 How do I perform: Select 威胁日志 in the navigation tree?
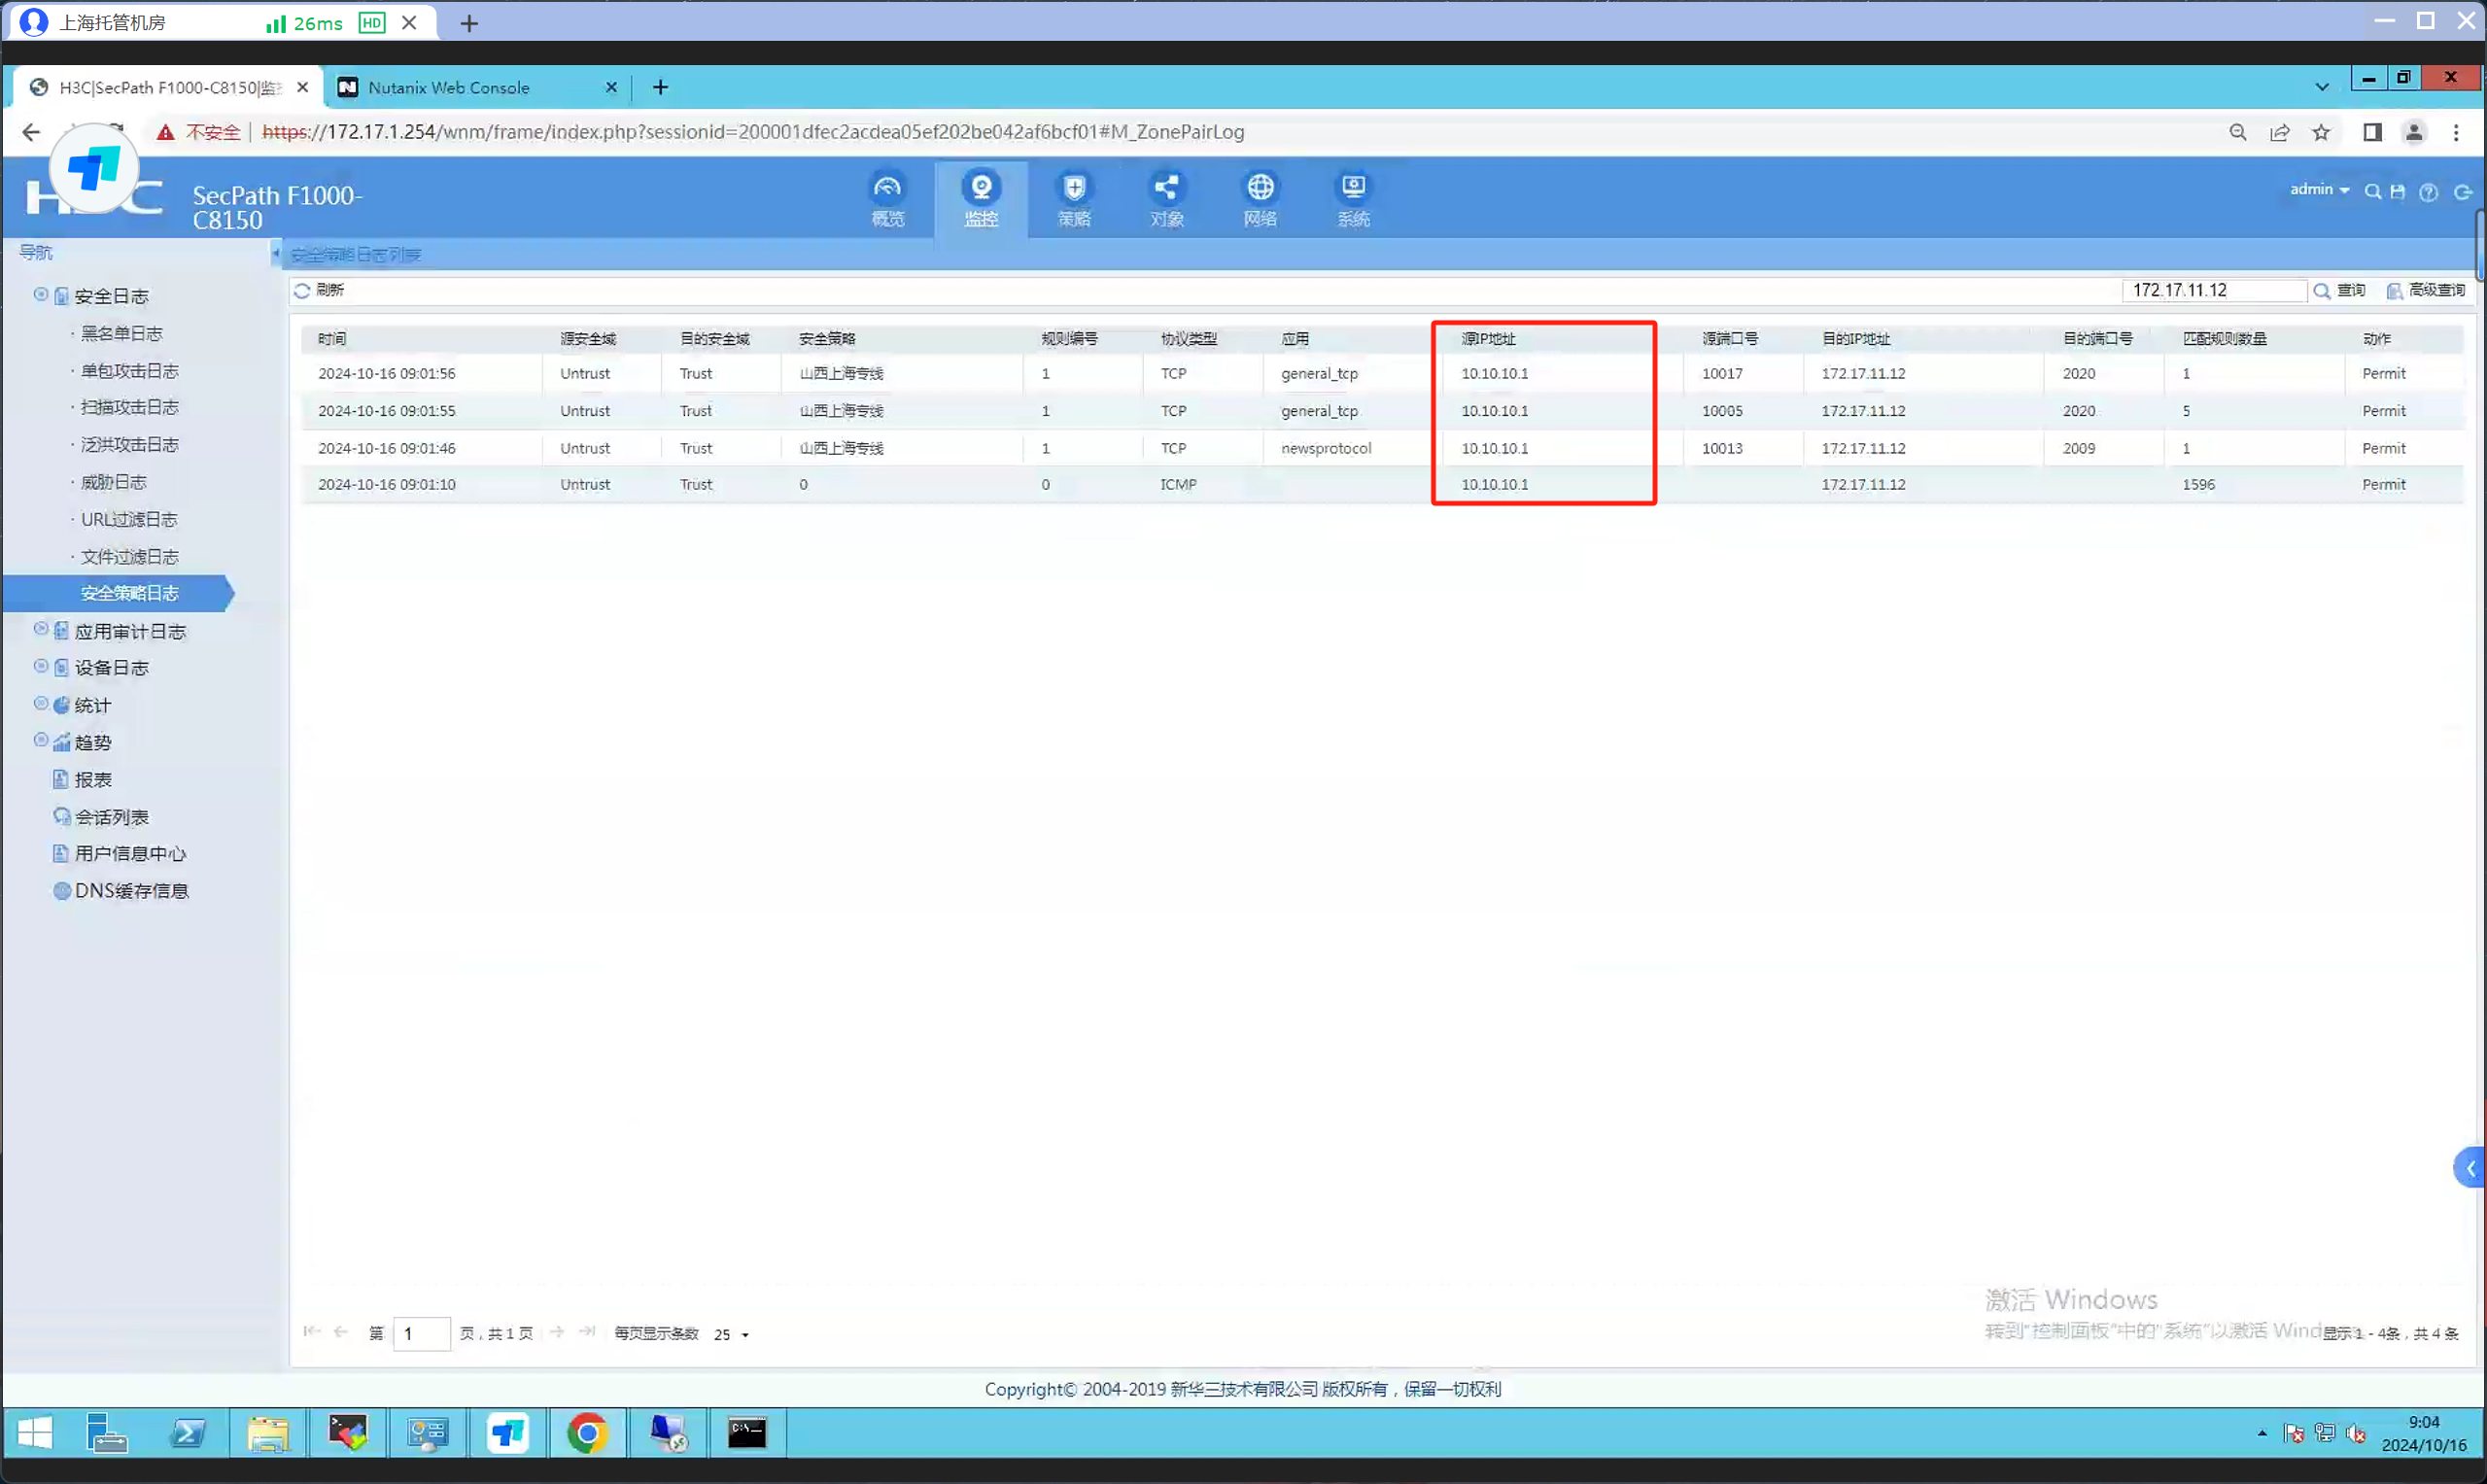point(113,482)
